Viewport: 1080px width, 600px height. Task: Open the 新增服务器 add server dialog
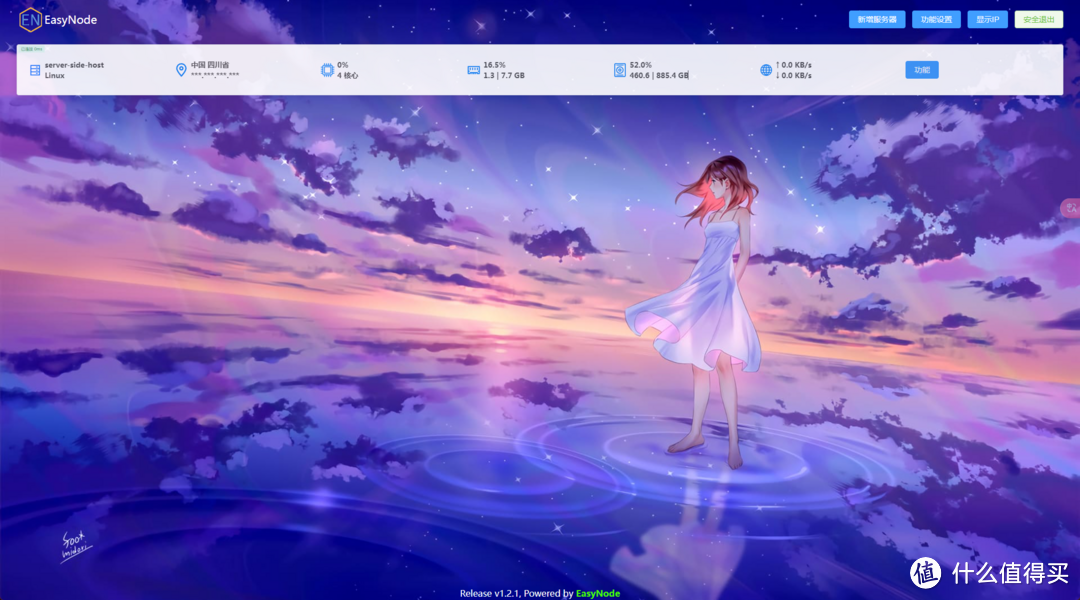coord(876,19)
